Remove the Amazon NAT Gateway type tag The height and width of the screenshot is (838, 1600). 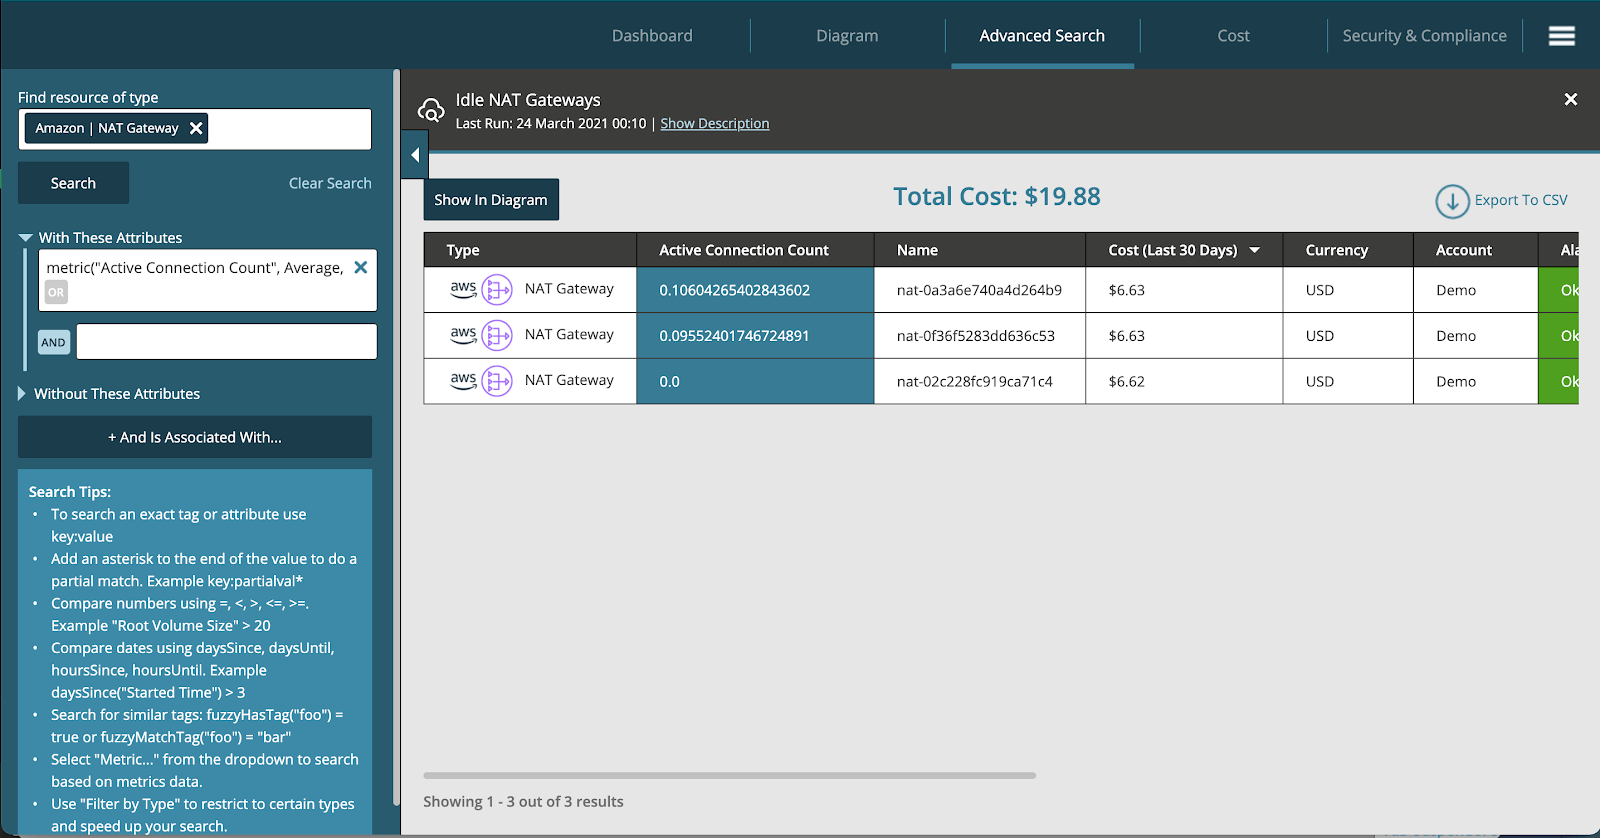[196, 128]
